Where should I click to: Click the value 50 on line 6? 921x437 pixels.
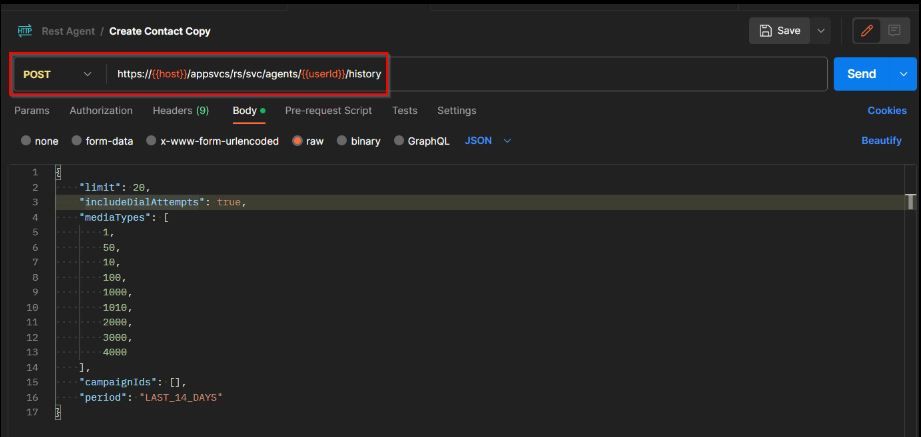point(109,247)
